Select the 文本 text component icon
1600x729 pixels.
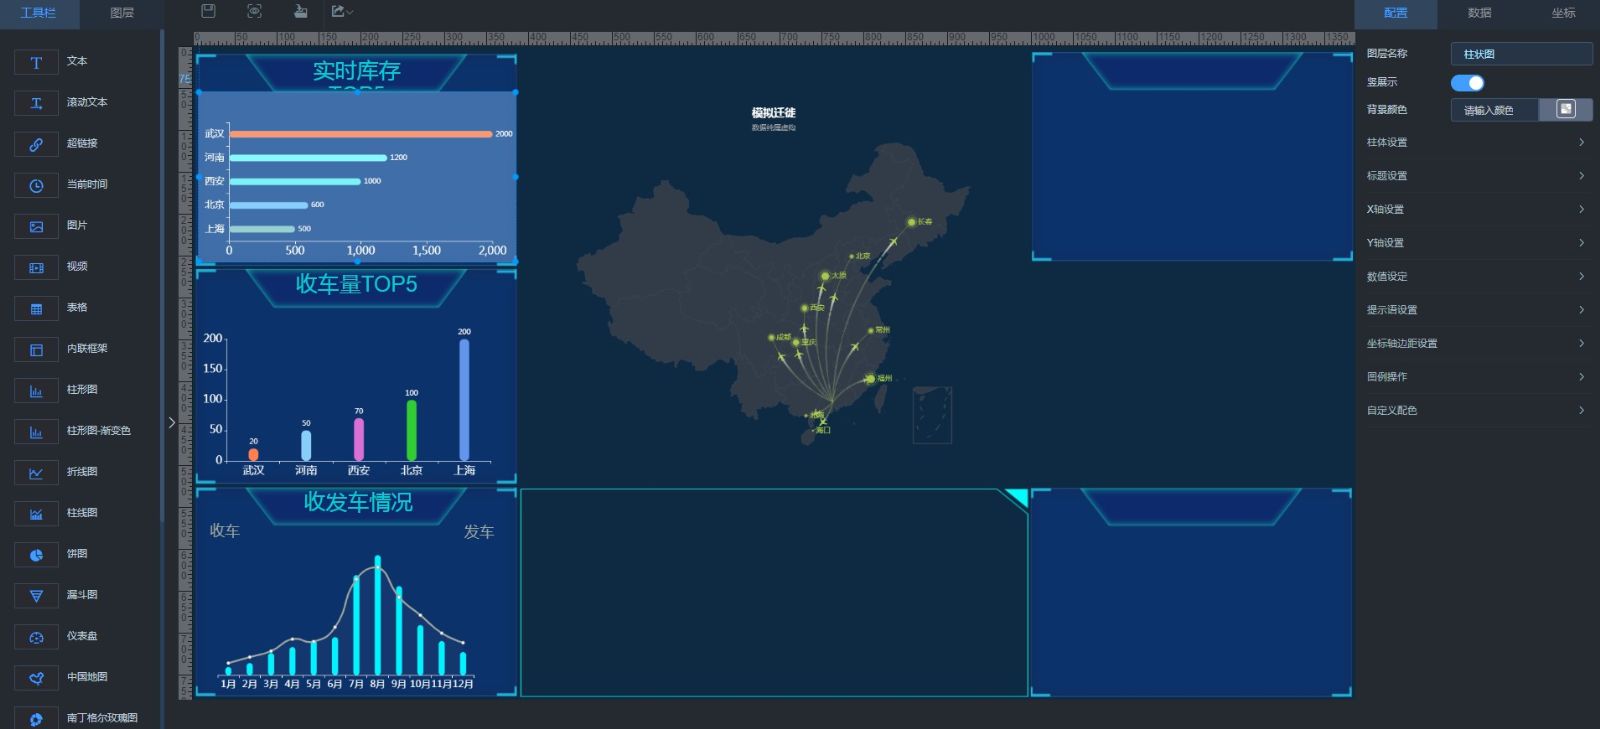pyautogui.click(x=36, y=62)
